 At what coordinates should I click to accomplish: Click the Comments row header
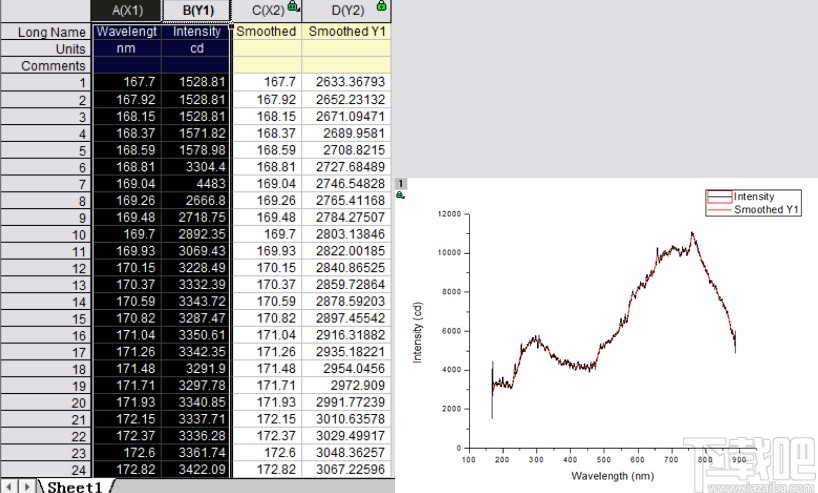pos(46,66)
